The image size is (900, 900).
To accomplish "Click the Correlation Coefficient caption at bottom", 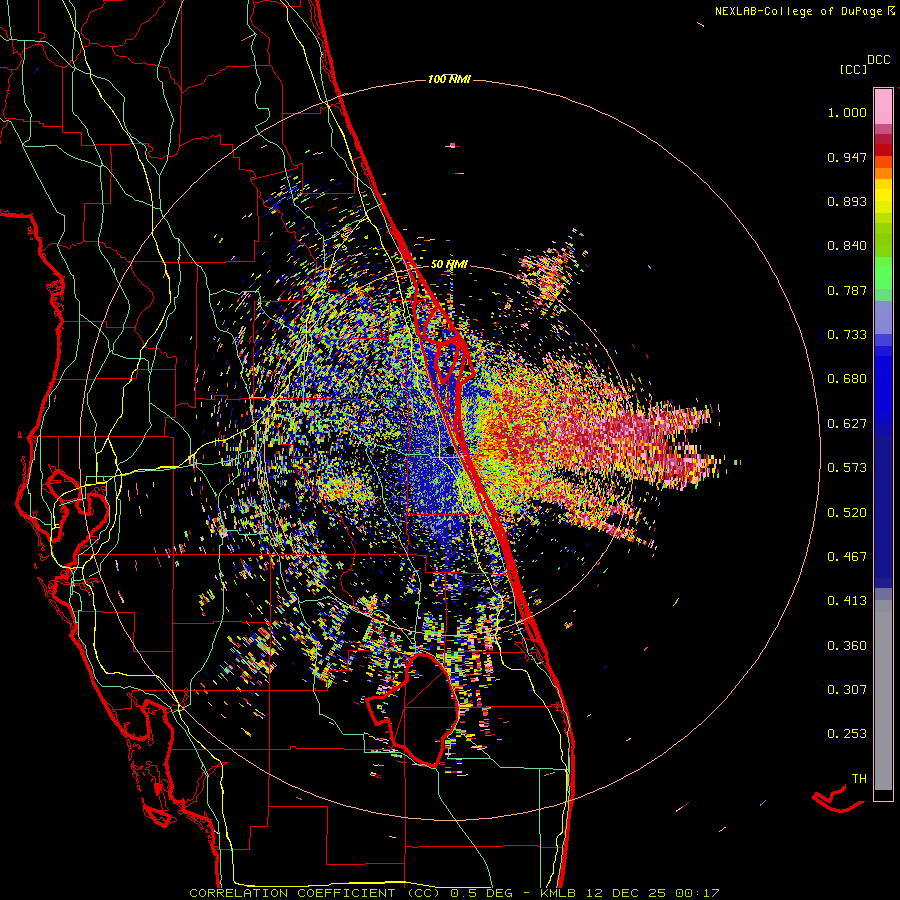I will [454, 893].
